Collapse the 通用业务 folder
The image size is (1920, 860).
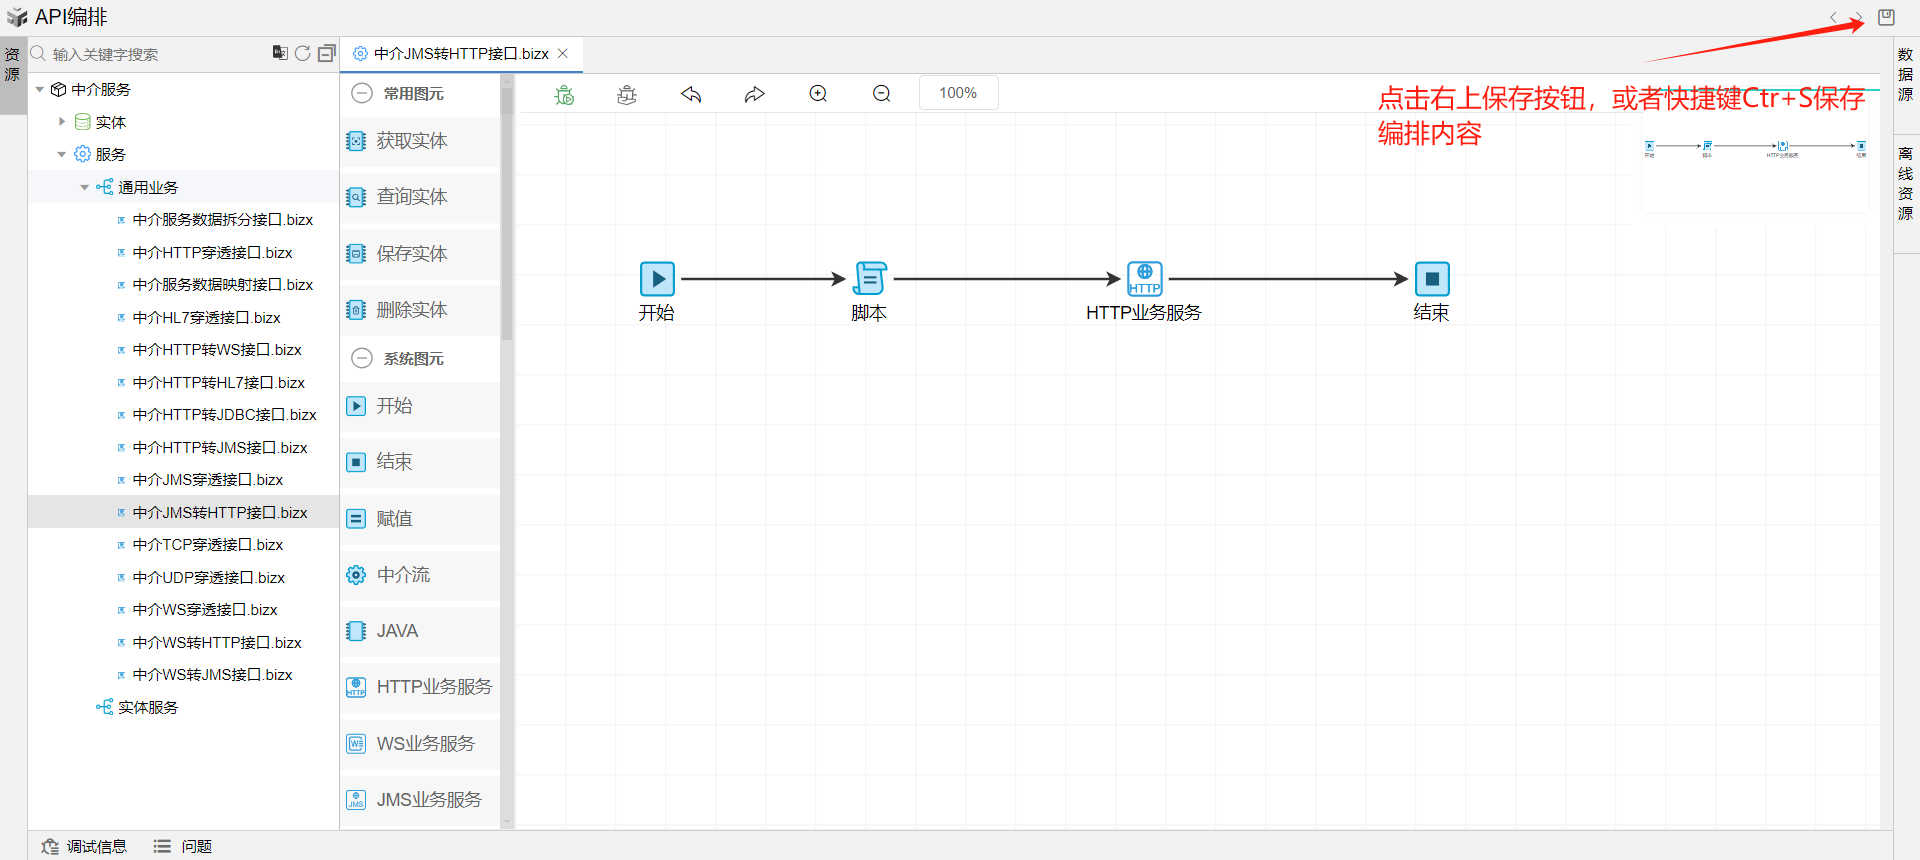coord(85,188)
